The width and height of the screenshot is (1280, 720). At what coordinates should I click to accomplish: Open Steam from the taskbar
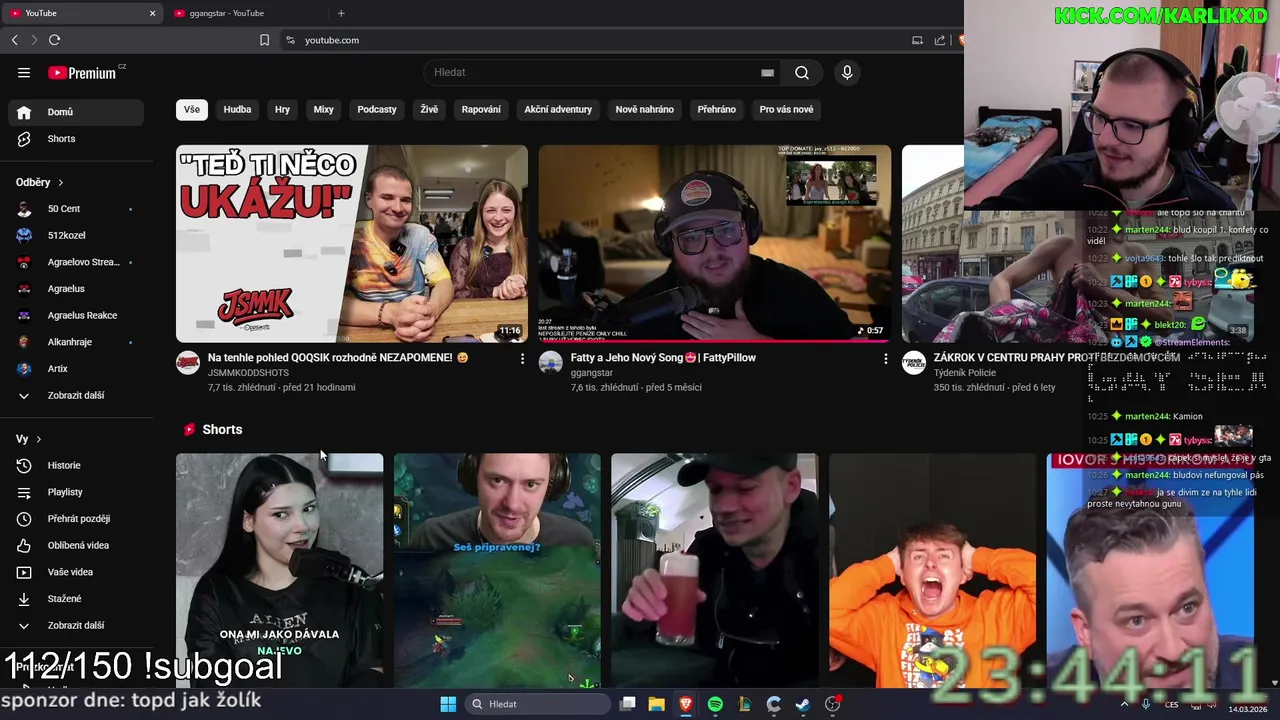[803, 704]
